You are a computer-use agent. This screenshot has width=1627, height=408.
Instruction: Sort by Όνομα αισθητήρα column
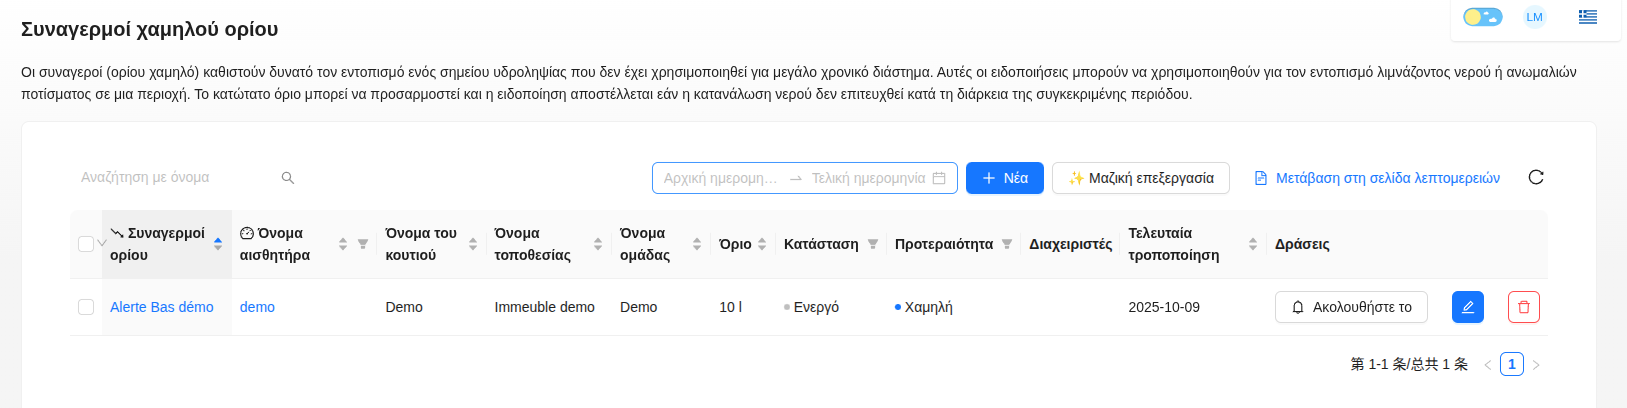point(343,244)
